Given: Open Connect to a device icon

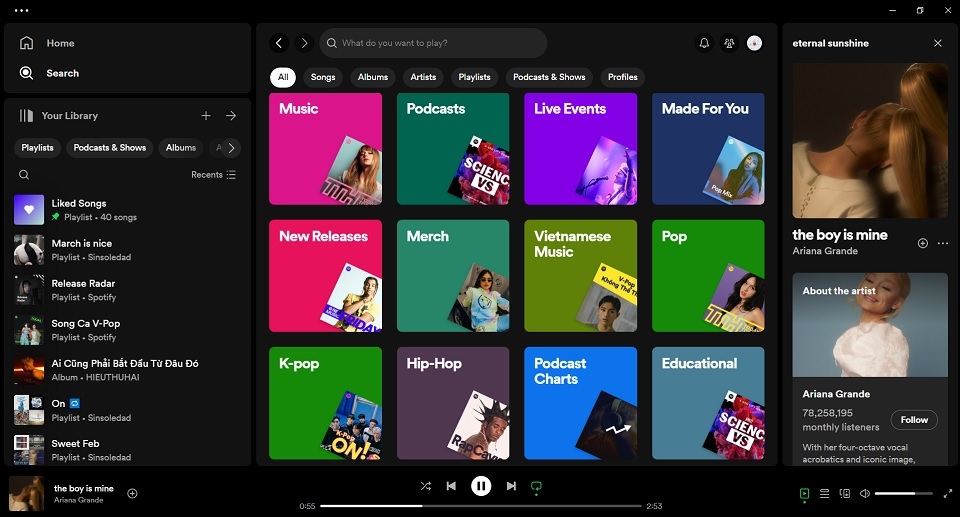Looking at the screenshot, I should pyautogui.click(x=845, y=494).
